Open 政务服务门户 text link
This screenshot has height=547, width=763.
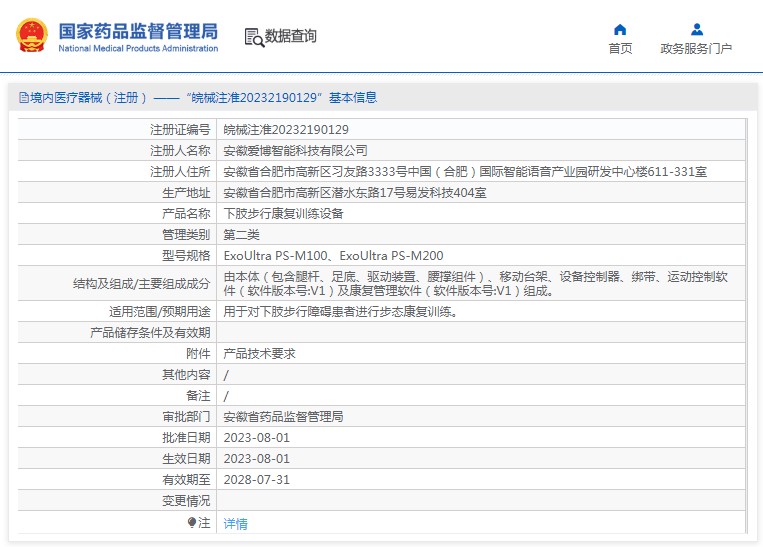pyautogui.click(x=696, y=49)
